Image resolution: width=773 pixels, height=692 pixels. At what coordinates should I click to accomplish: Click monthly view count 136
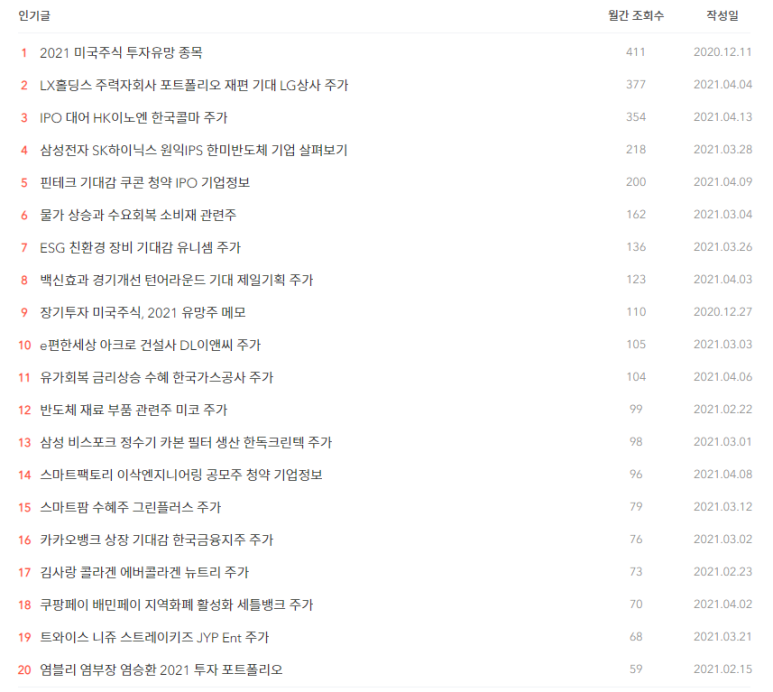coord(636,247)
